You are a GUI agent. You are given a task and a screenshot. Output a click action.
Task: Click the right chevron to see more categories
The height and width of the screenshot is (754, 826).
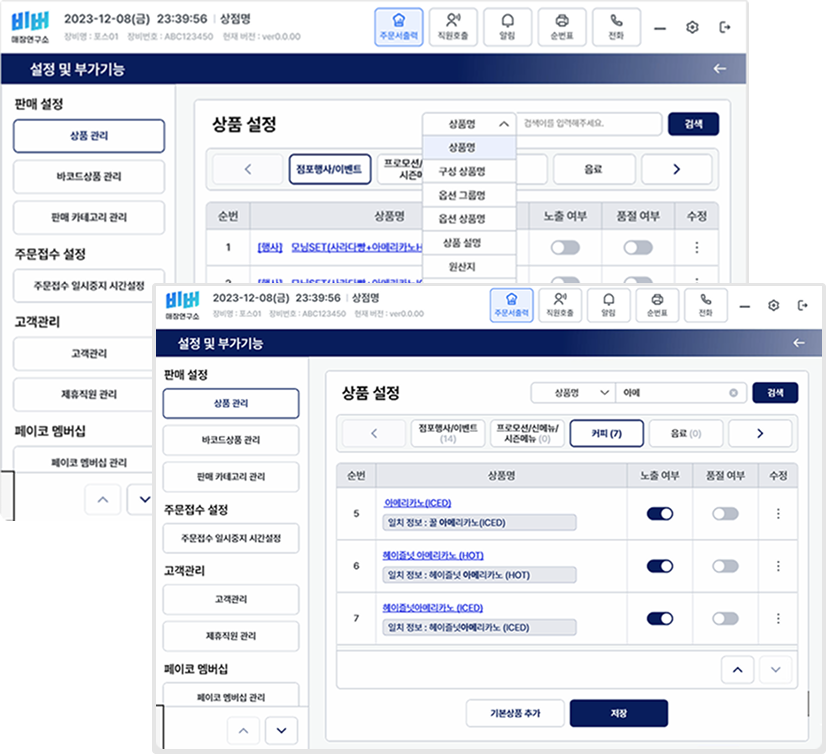coord(760,433)
